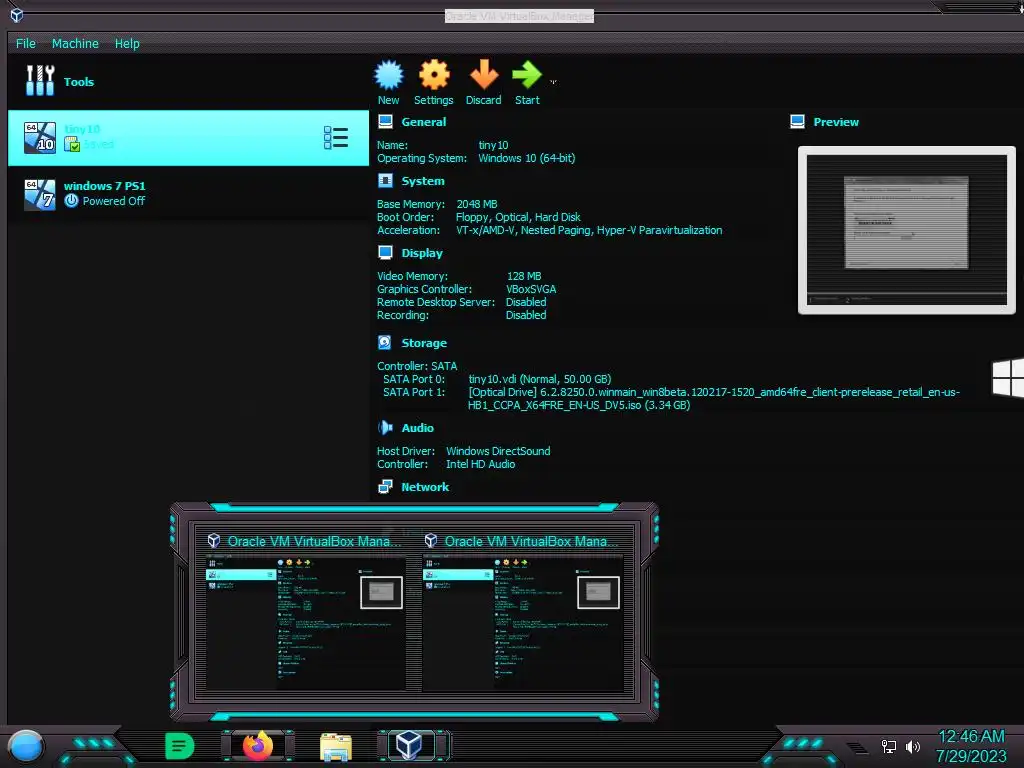
Task: Open the Machine menu
Action: click(75, 43)
